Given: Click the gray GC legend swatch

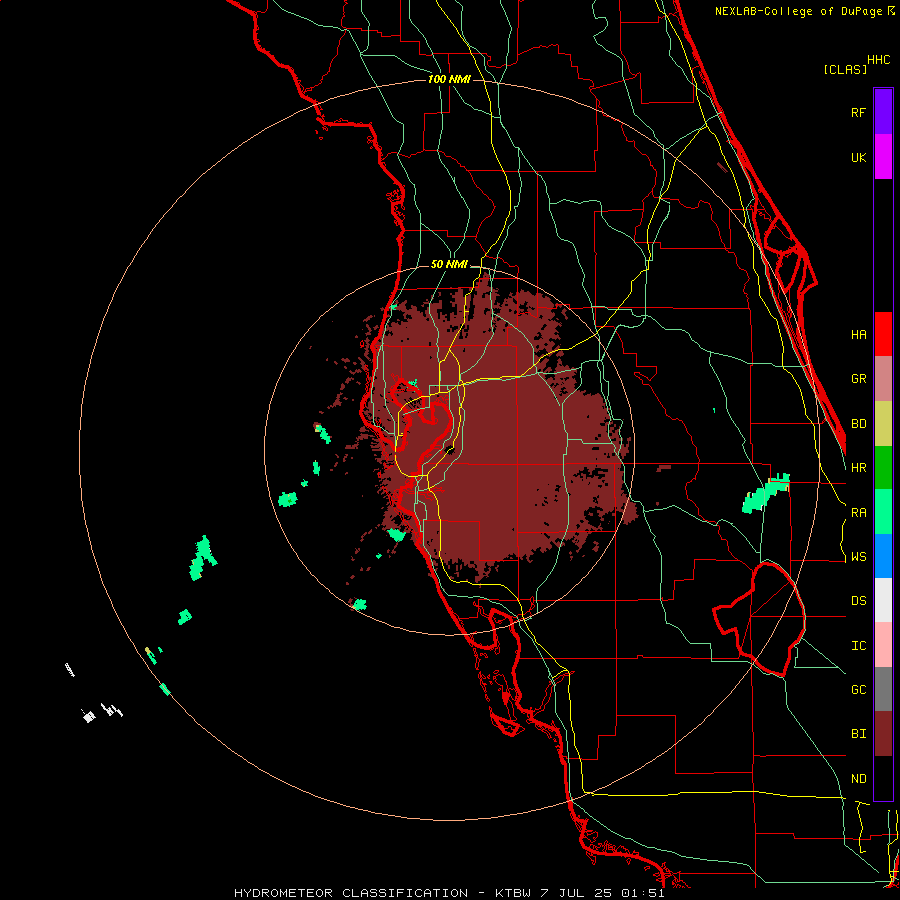Looking at the screenshot, I should pos(883,689).
